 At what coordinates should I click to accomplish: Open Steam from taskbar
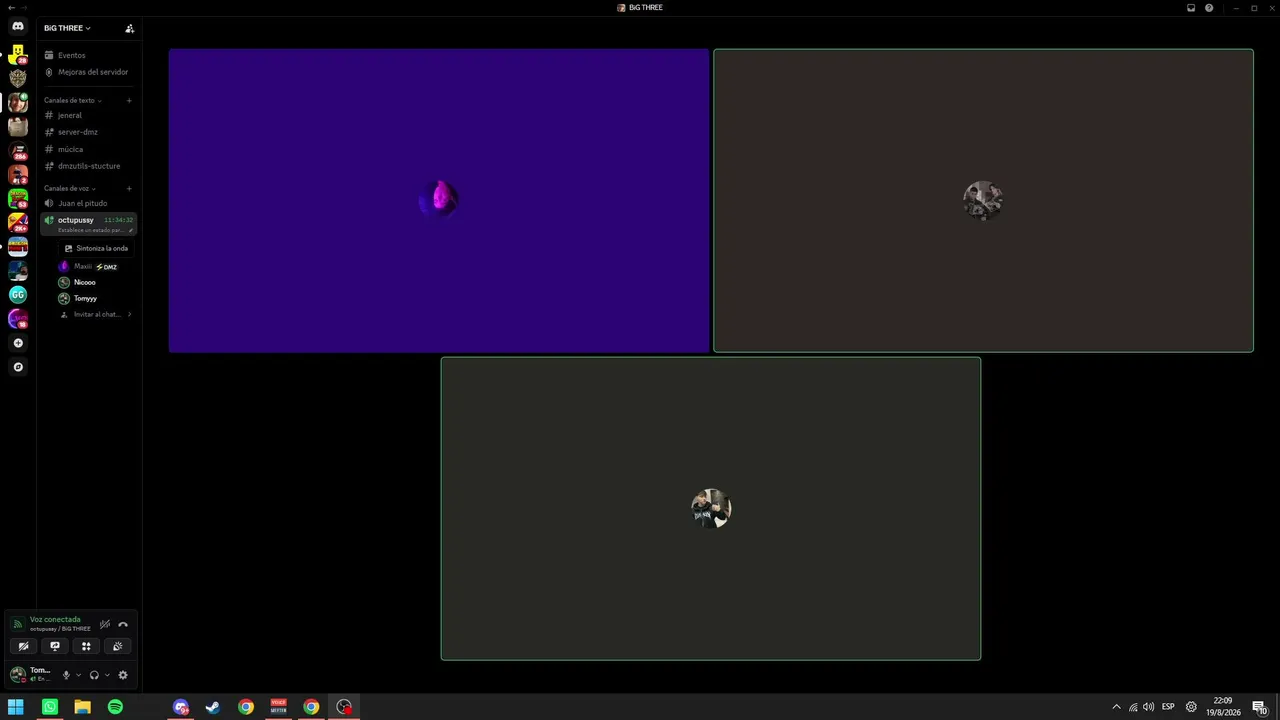[x=213, y=707]
